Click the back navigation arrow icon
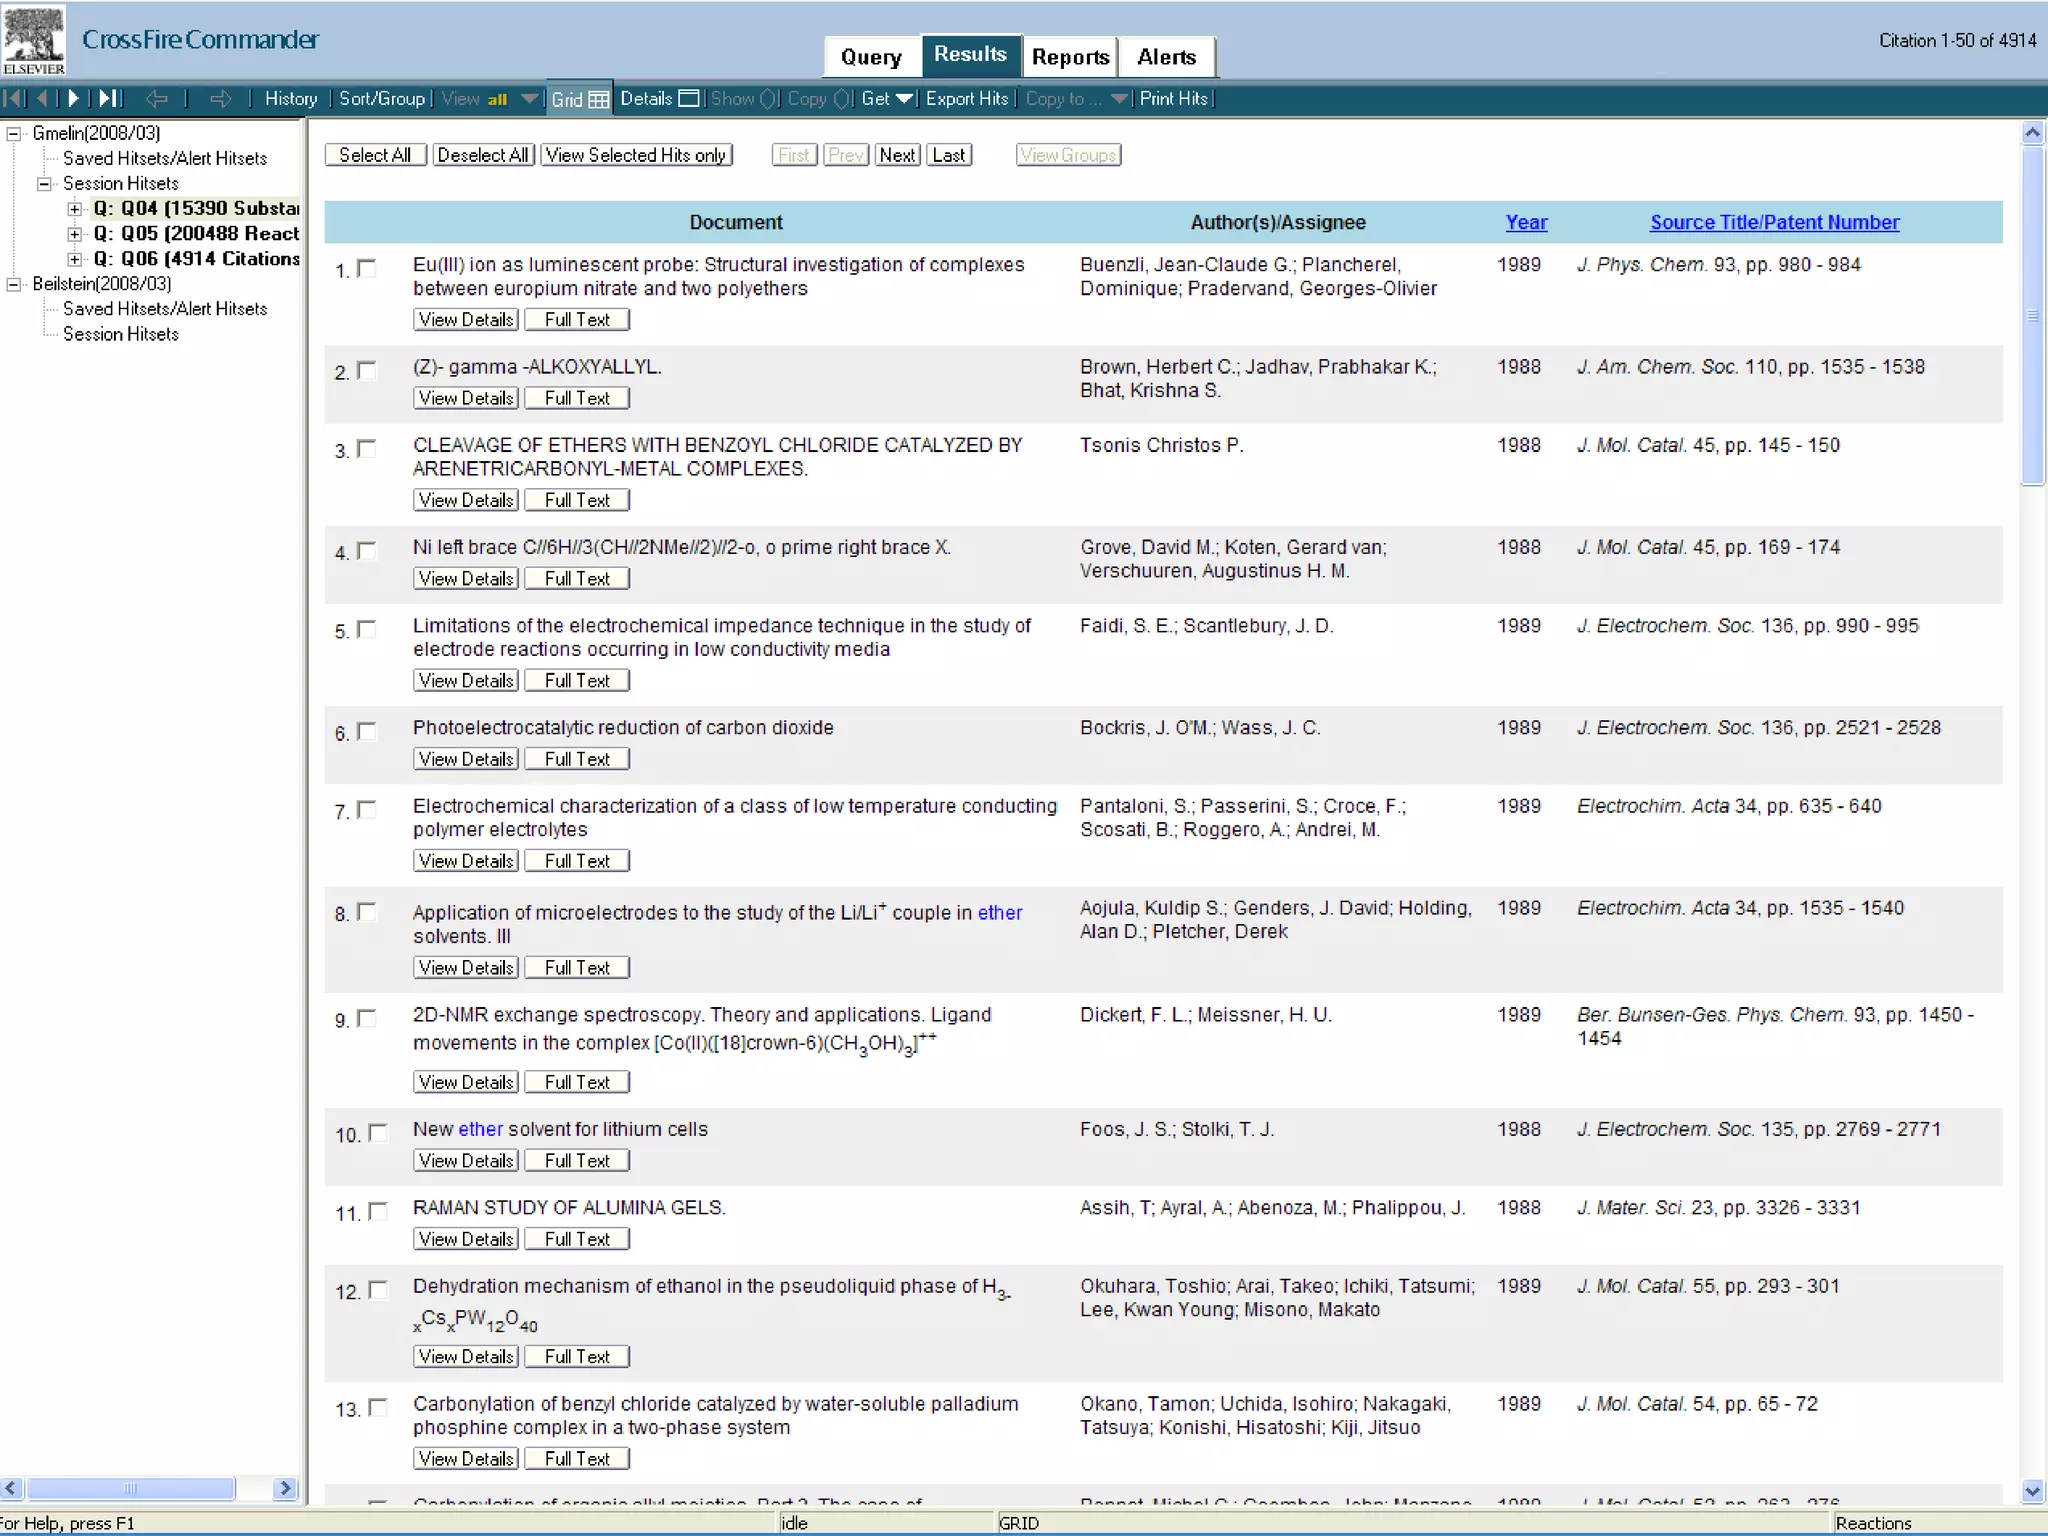Viewport: 2048px width, 1536px height. click(156, 98)
